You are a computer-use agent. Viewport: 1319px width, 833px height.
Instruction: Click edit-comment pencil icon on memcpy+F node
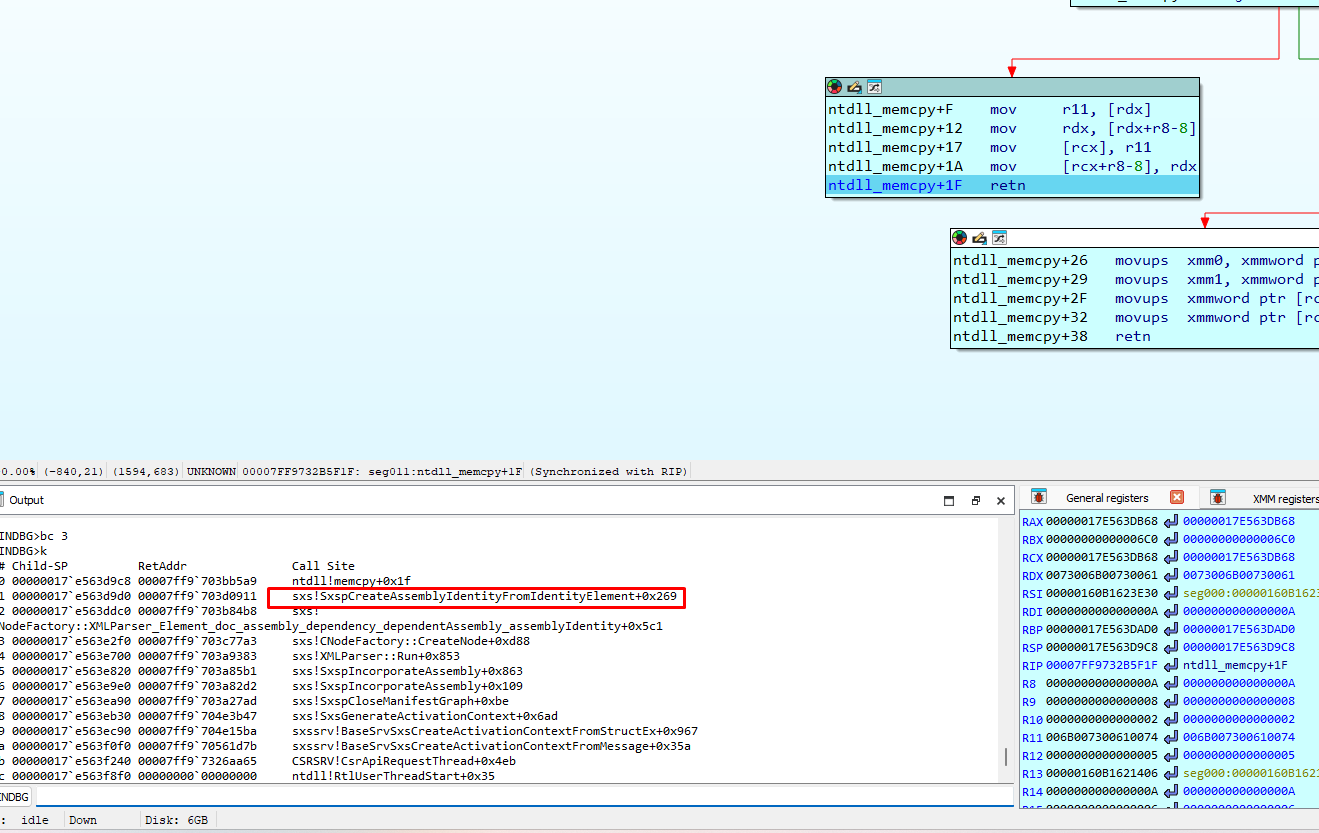point(854,87)
